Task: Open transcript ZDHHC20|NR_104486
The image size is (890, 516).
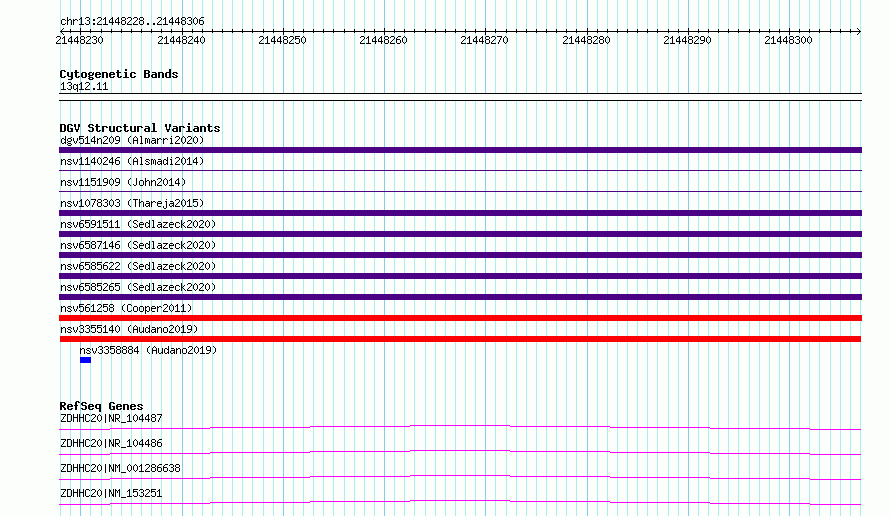Action: pos(111,443)
